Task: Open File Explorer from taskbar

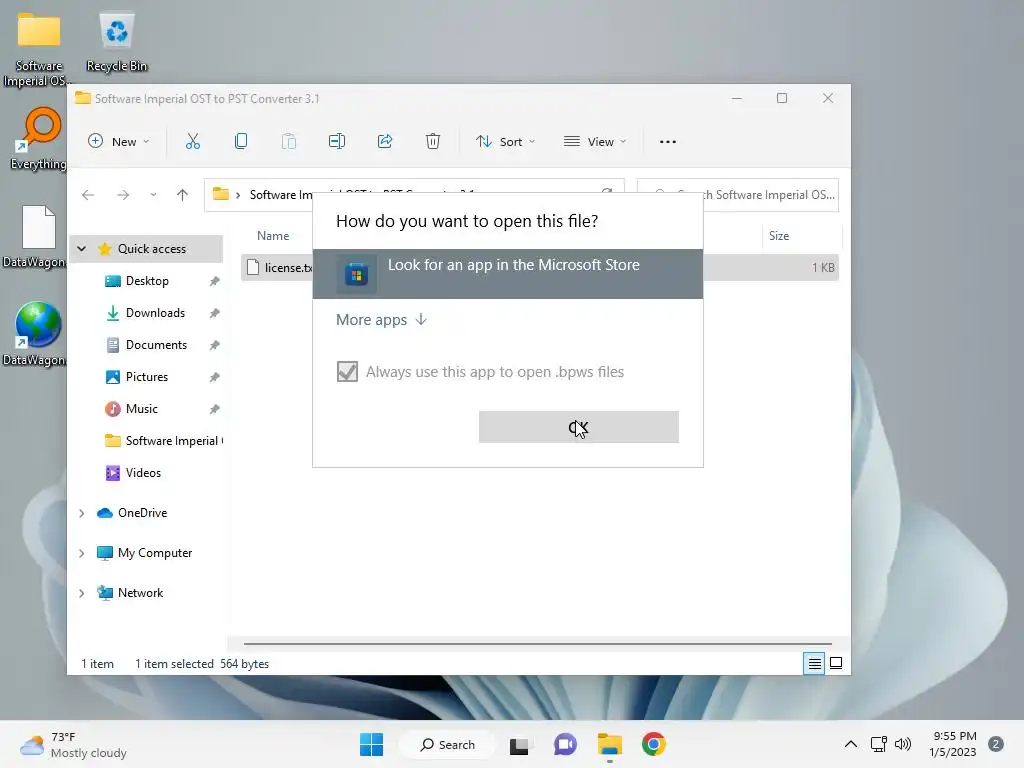Action: pos(609,744)
